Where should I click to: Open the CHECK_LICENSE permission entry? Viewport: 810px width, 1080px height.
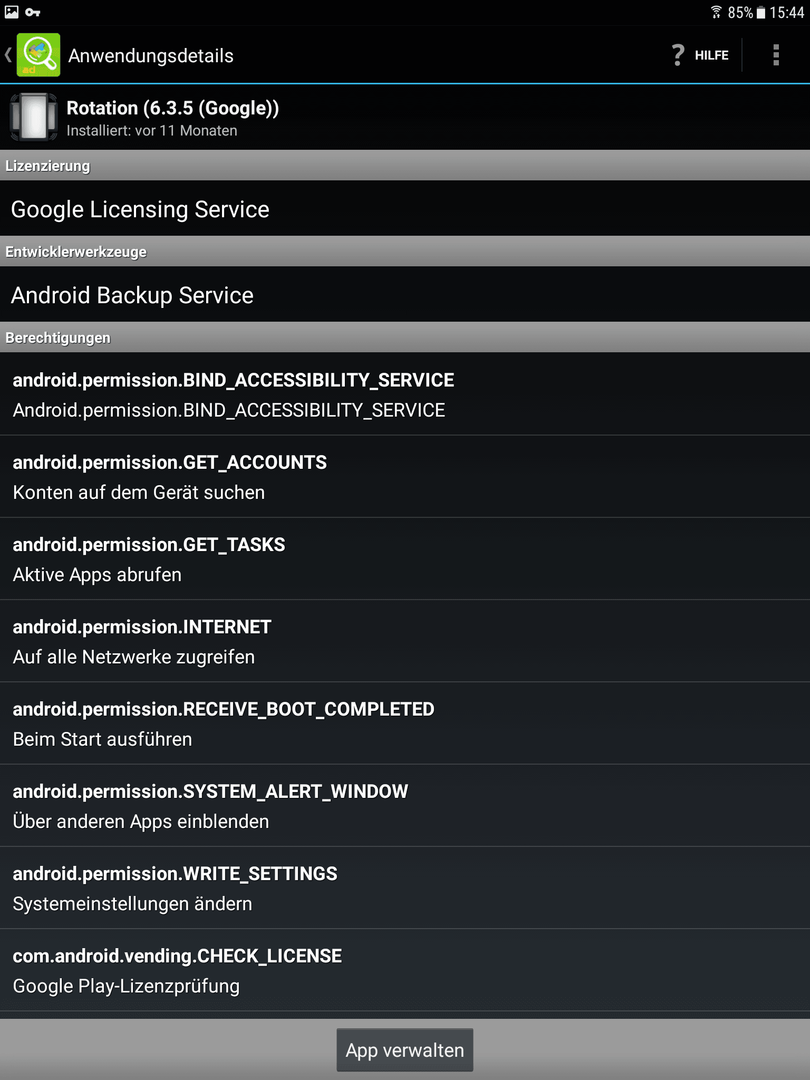405,970
